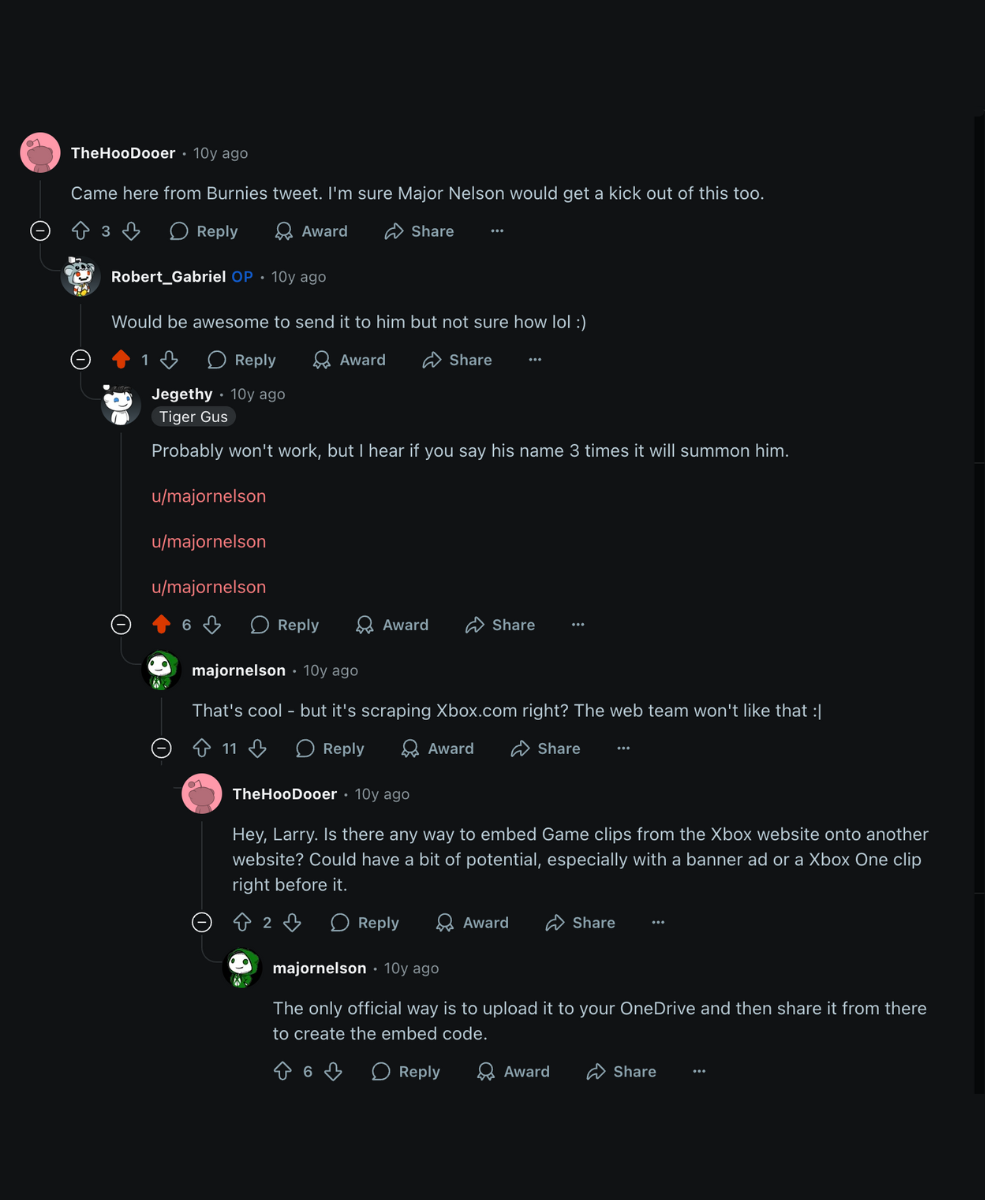The image size is (985, 1200).
Task: Click the Award icon under the OneDrive reply
Action: [x=485, y=1071]
